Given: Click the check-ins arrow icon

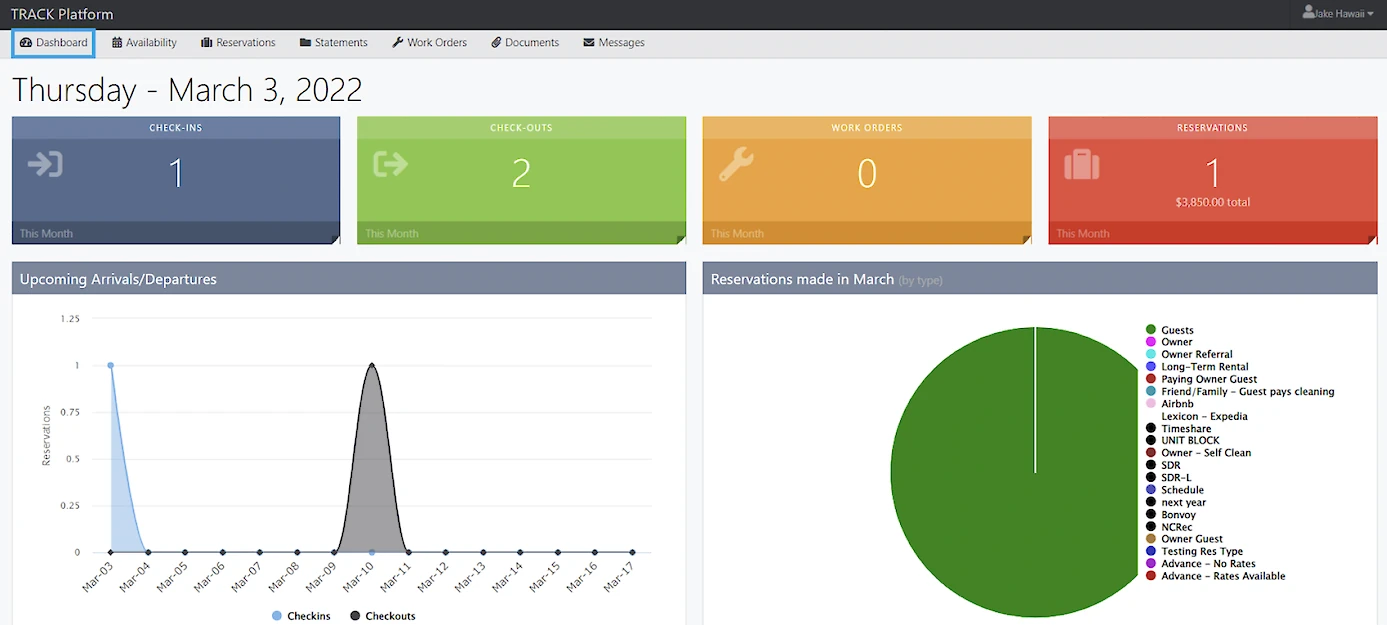Looking at the screenshot, I should [x=46, y=164].
